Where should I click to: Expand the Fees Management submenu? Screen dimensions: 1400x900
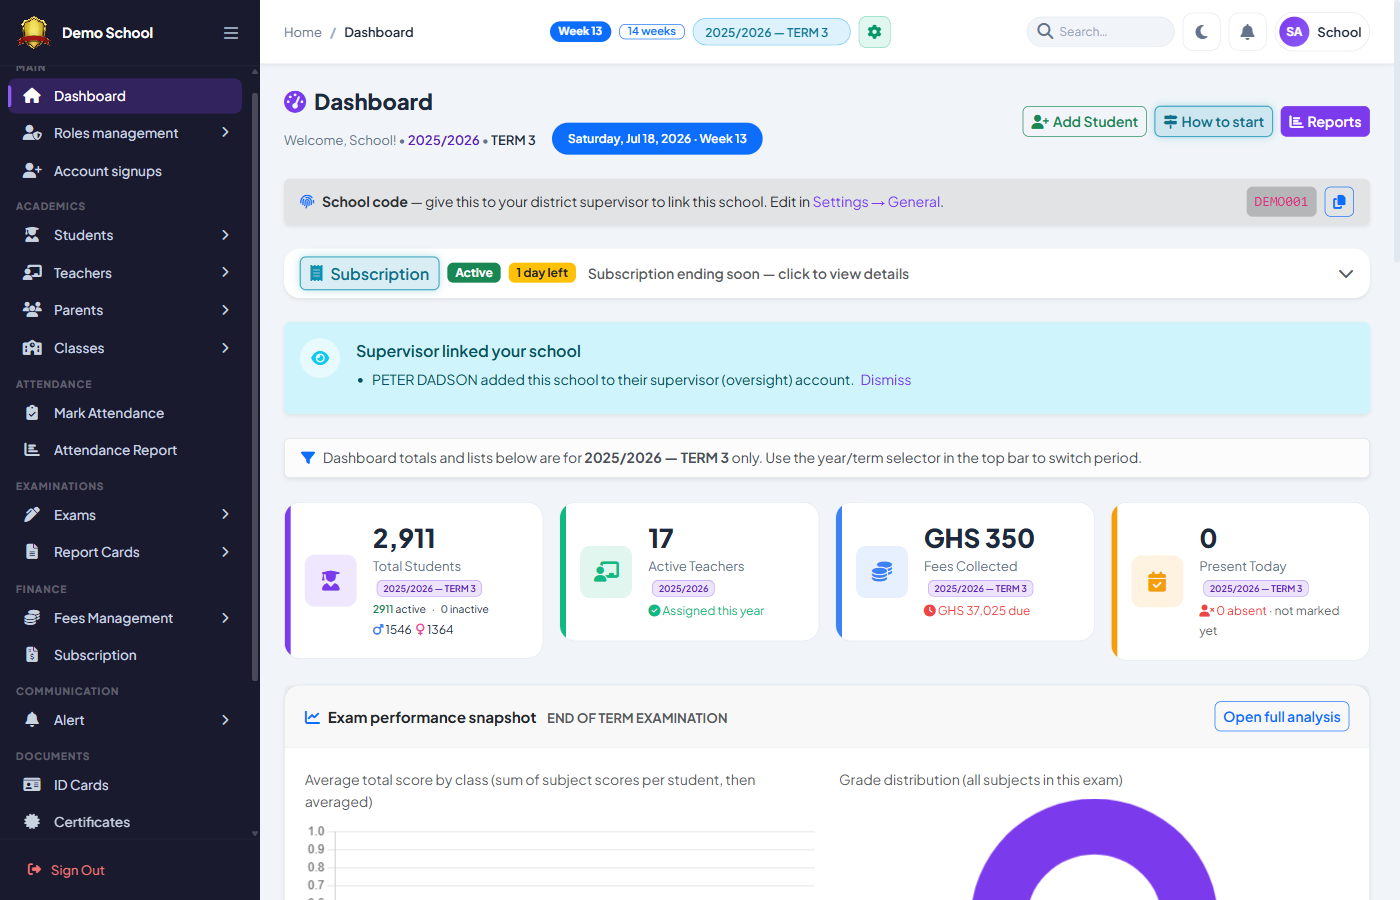click(x=225, y=618)
